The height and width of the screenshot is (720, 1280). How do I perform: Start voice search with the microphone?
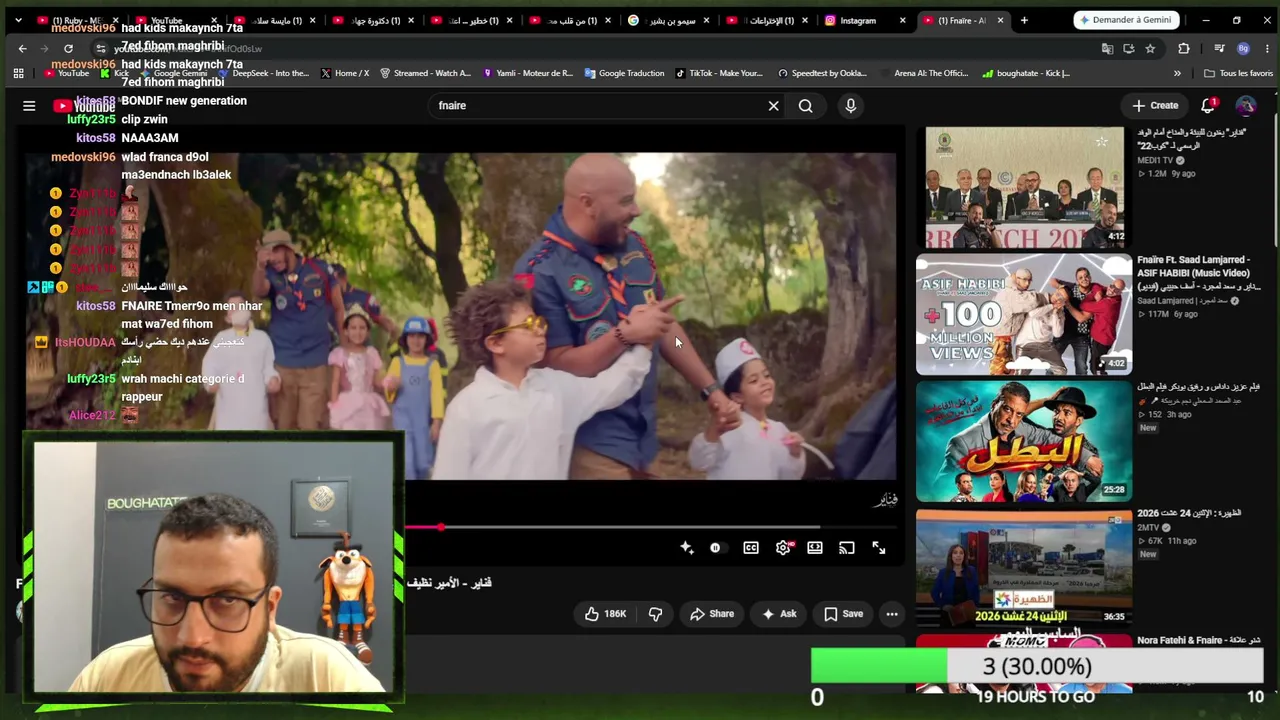click(851, 105)
